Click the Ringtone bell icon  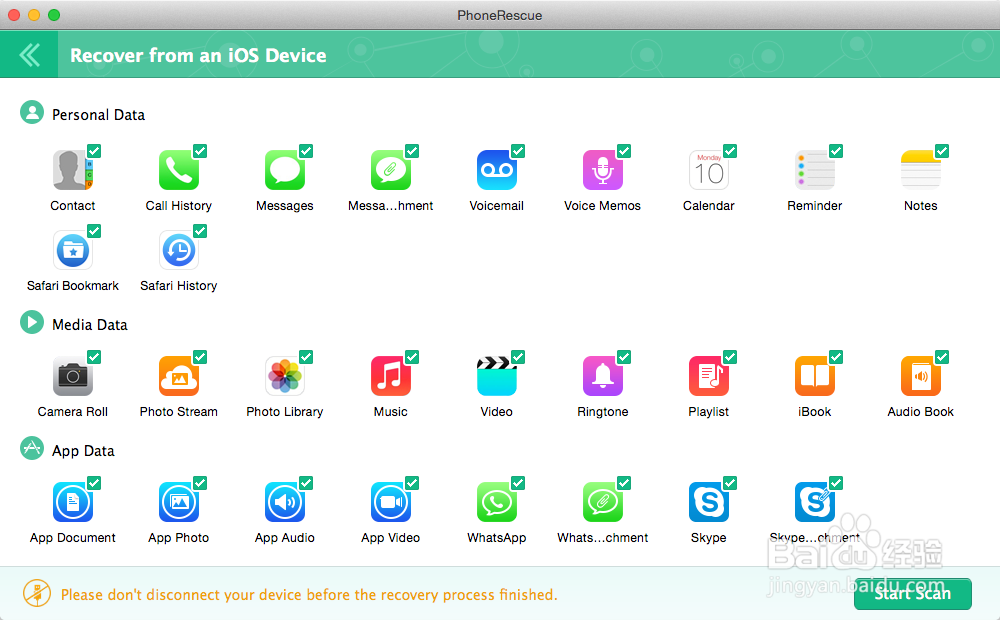[603, 376]
